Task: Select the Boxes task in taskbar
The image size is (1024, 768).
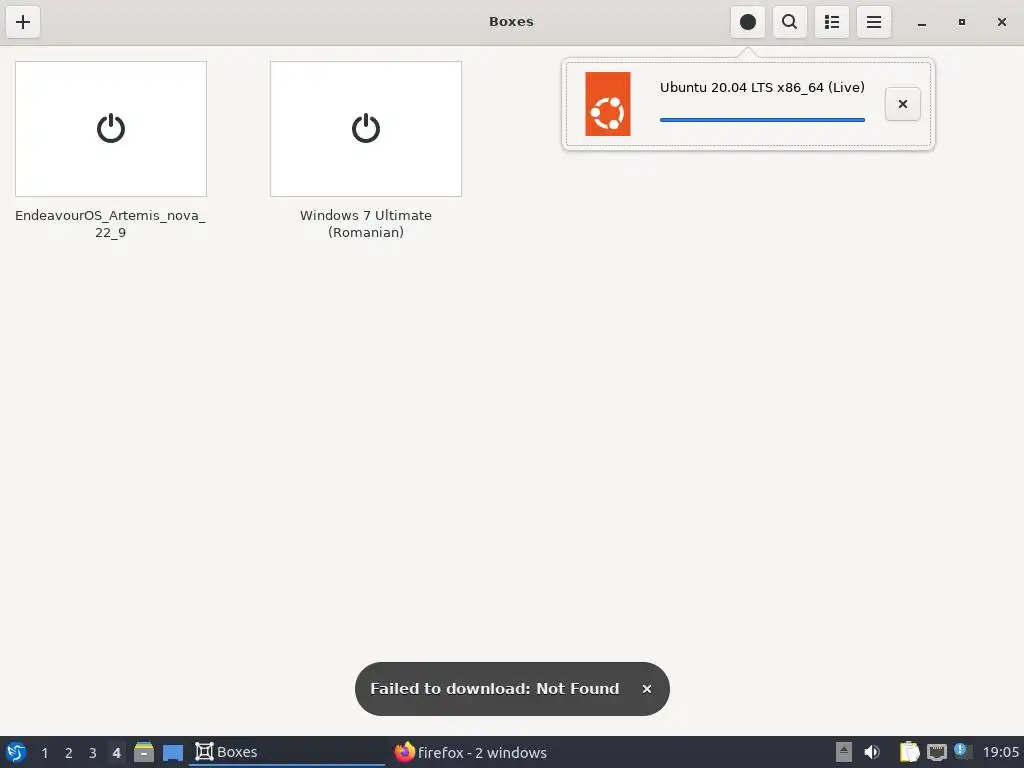Action: pyautogui.click(x=287, y=752)
